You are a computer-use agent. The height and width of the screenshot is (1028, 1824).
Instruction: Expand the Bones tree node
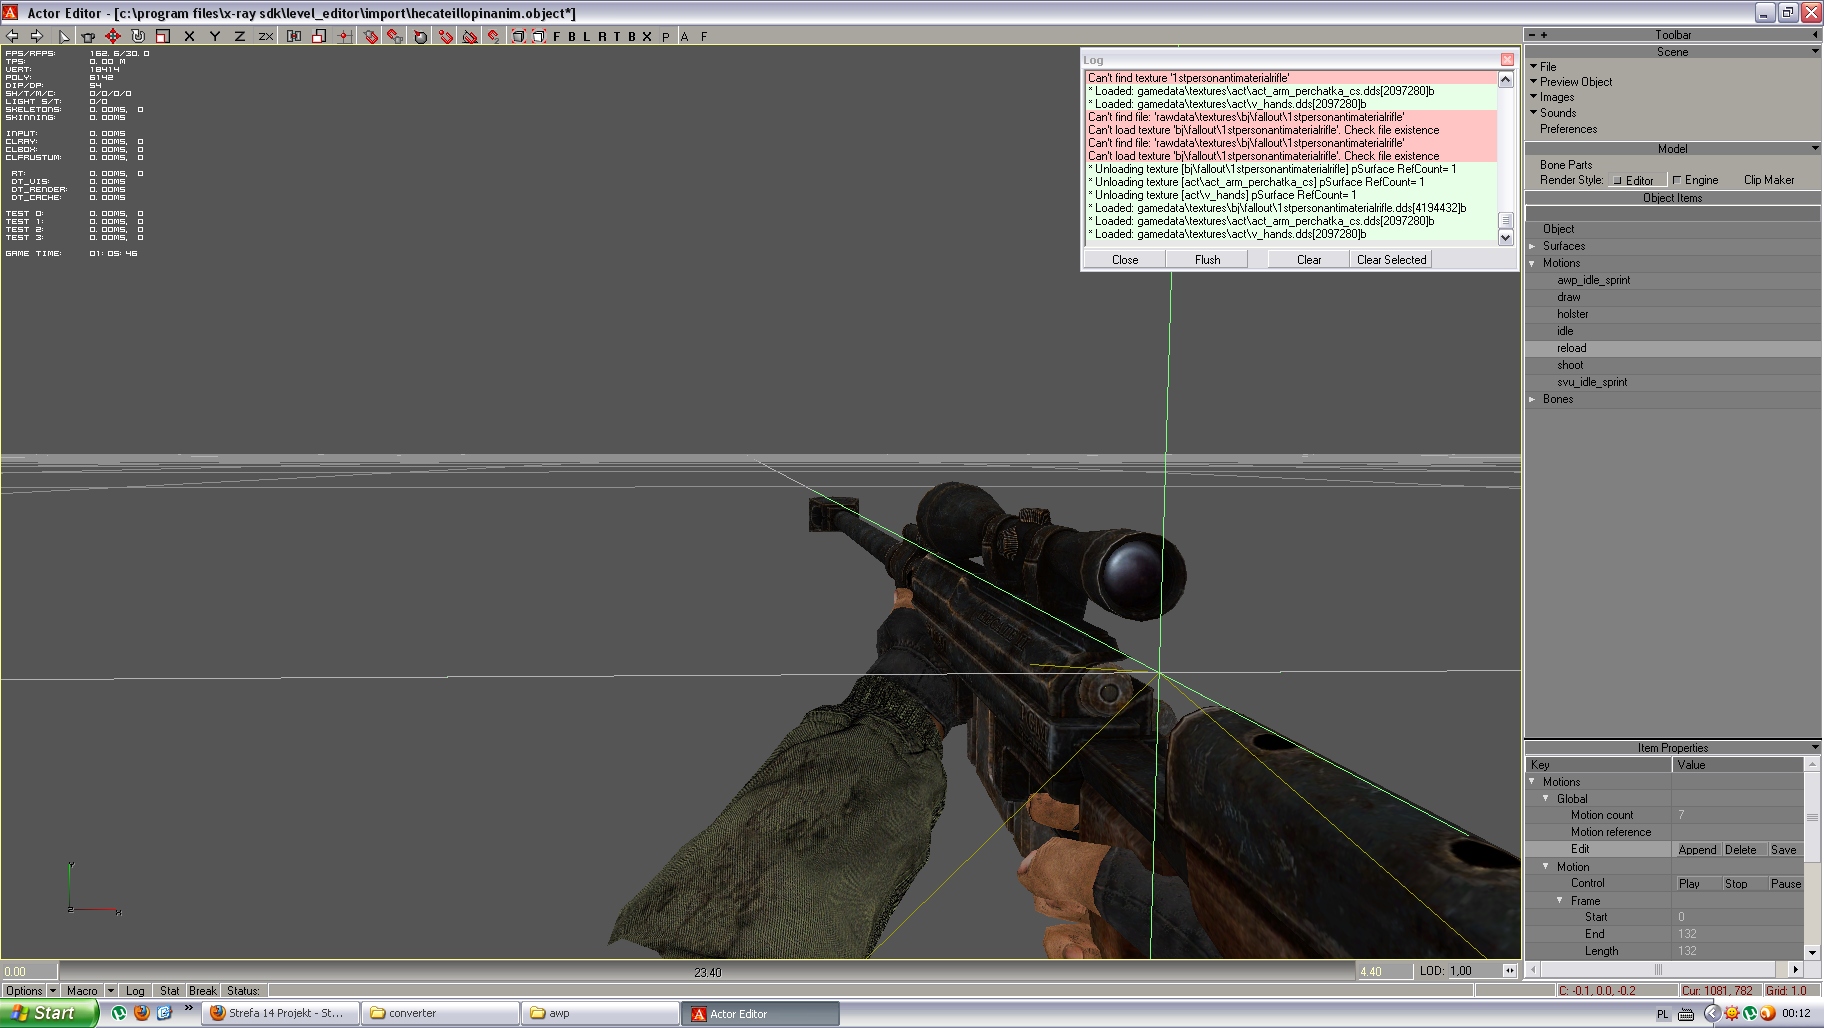[x=1533, y=399]
